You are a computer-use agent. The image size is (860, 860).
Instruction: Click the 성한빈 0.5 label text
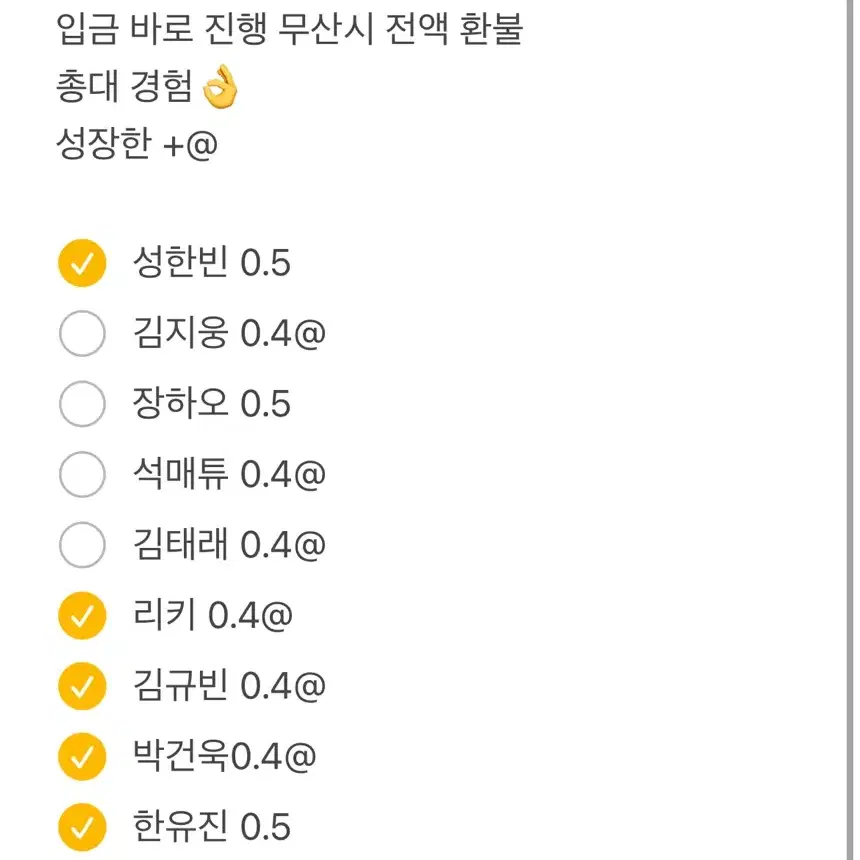[x=211, y=262]
